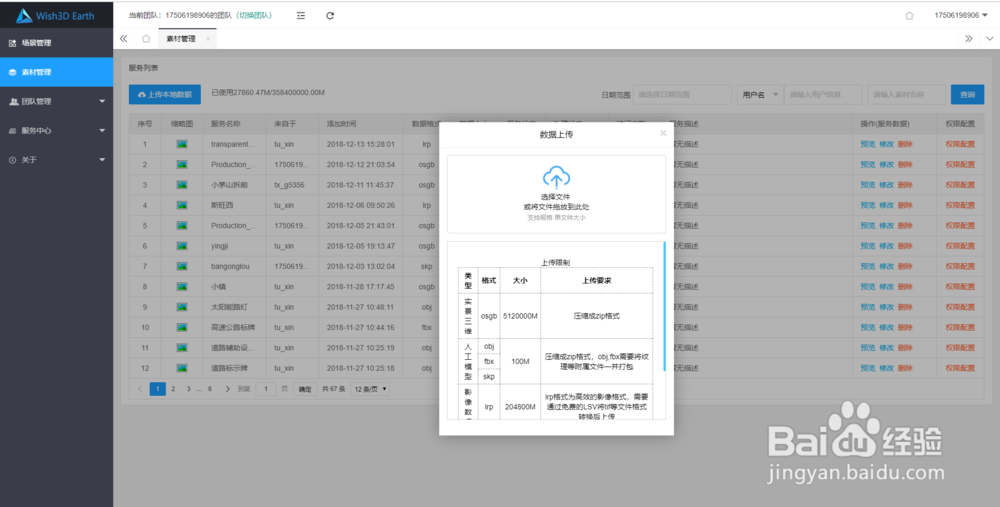Expand 服务中心 sidebar menu
This screenshot has width=1000, height=507.
(x=57, y=131)
